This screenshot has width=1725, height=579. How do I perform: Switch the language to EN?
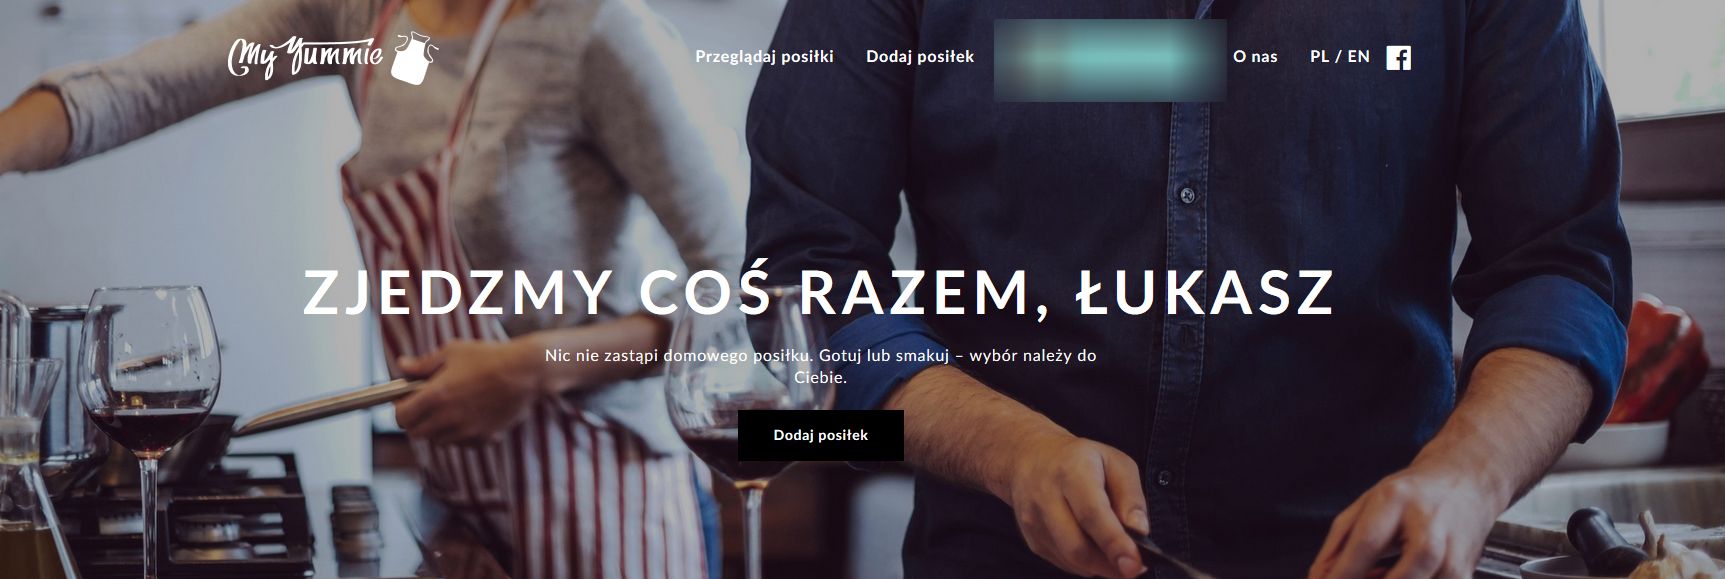click(x=1359, y=57)
